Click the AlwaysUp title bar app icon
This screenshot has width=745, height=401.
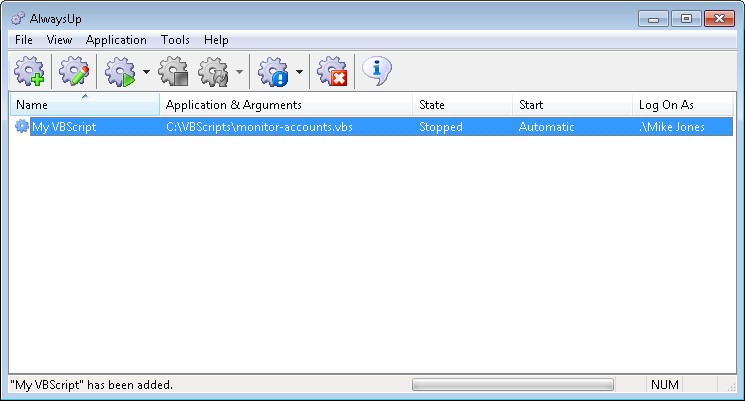[x=18, y=19]
